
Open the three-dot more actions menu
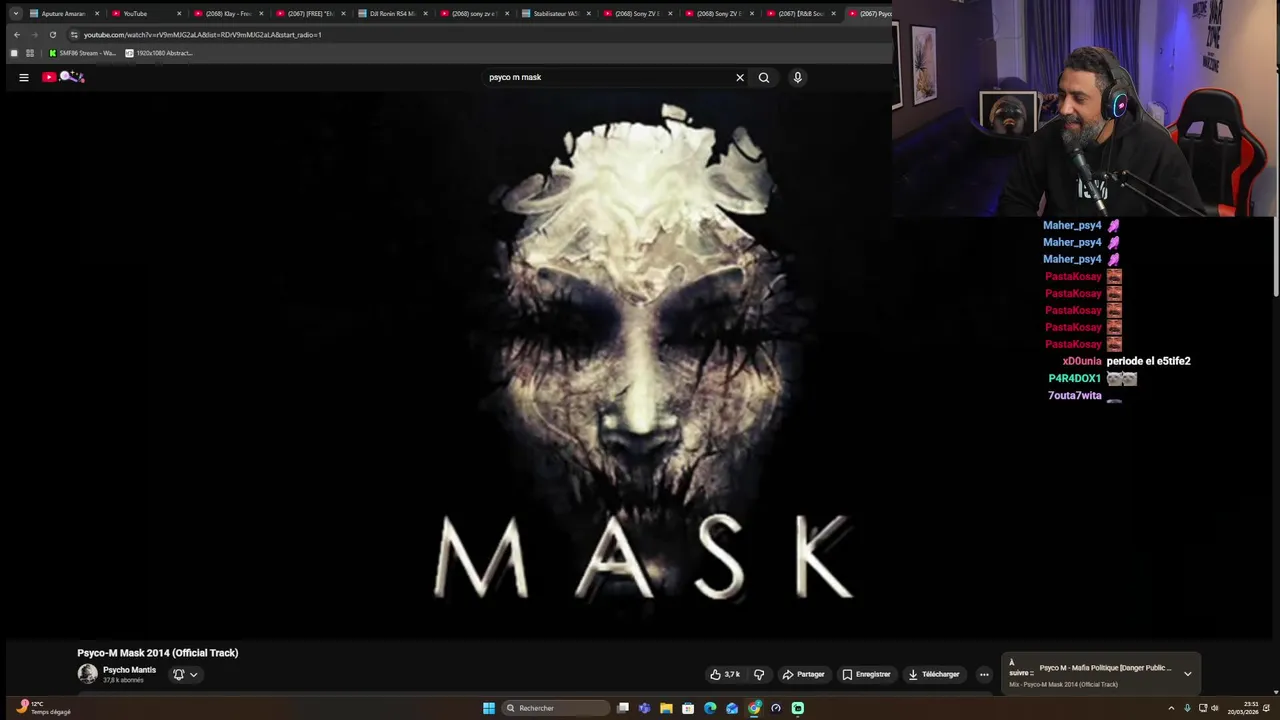click(984, 674)
